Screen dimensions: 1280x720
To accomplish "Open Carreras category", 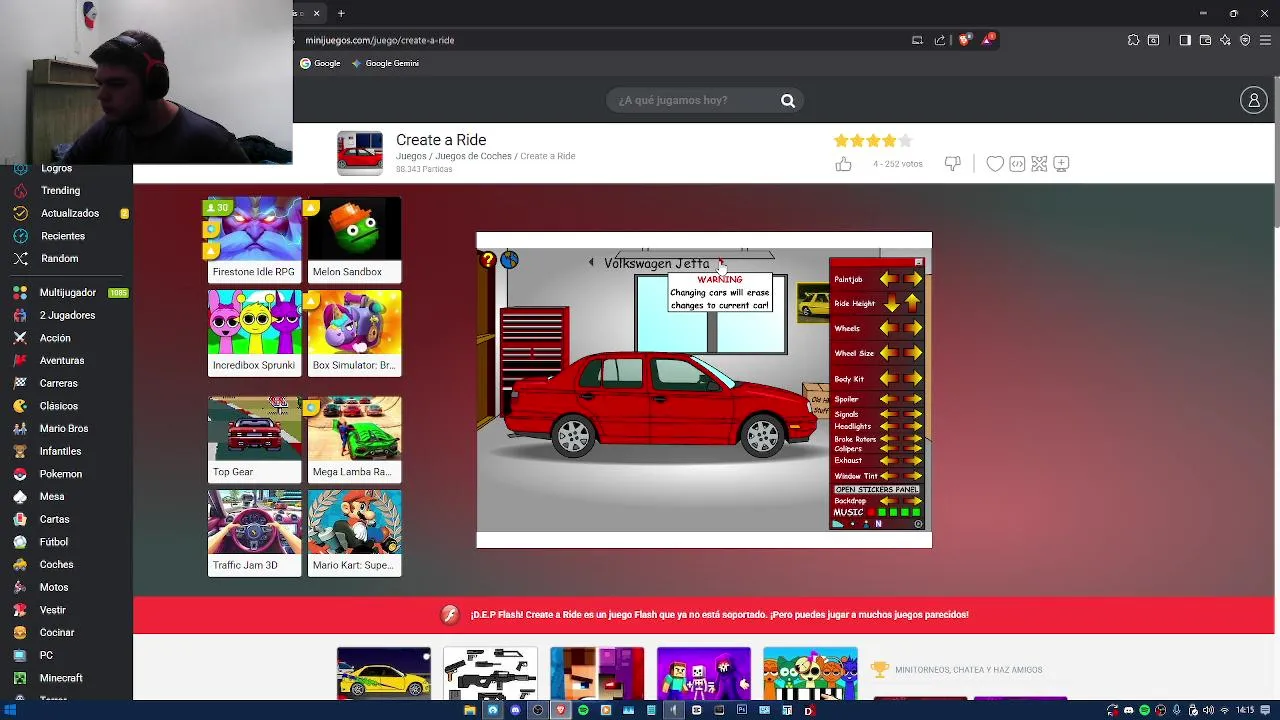I will point(58,383).
